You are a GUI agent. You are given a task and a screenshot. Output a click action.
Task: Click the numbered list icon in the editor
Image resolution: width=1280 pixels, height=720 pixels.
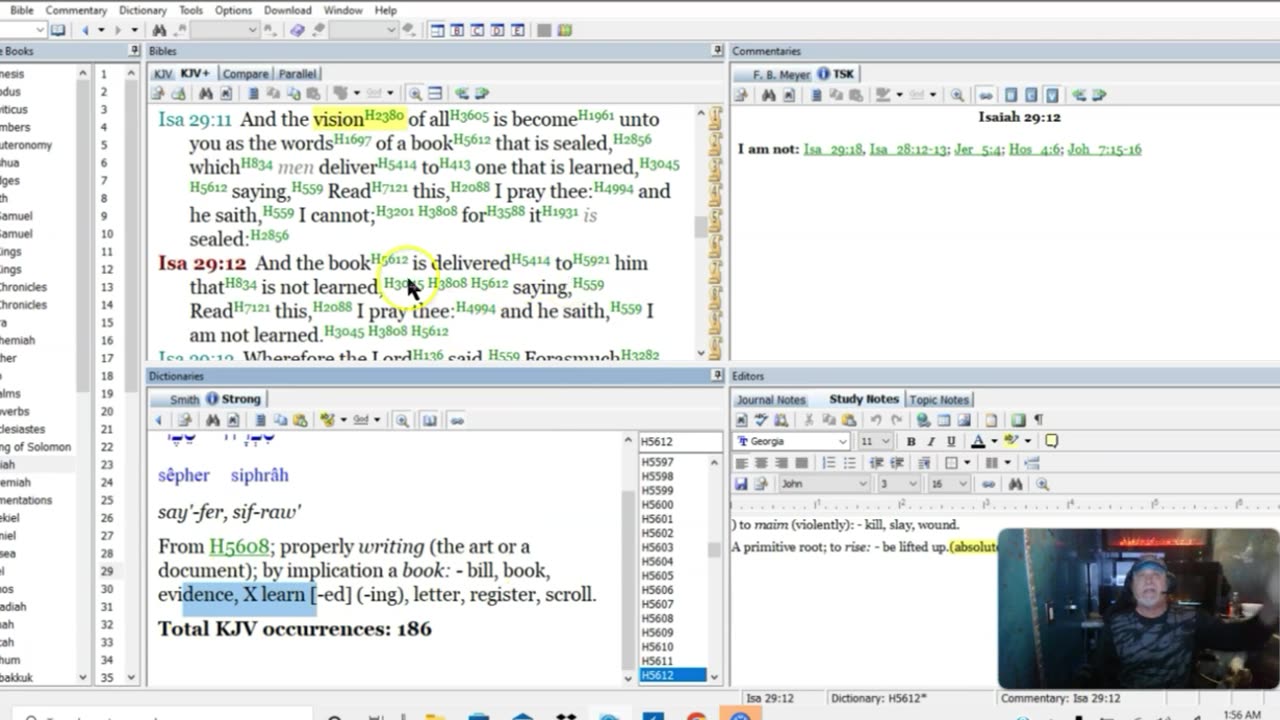[829, 463]
